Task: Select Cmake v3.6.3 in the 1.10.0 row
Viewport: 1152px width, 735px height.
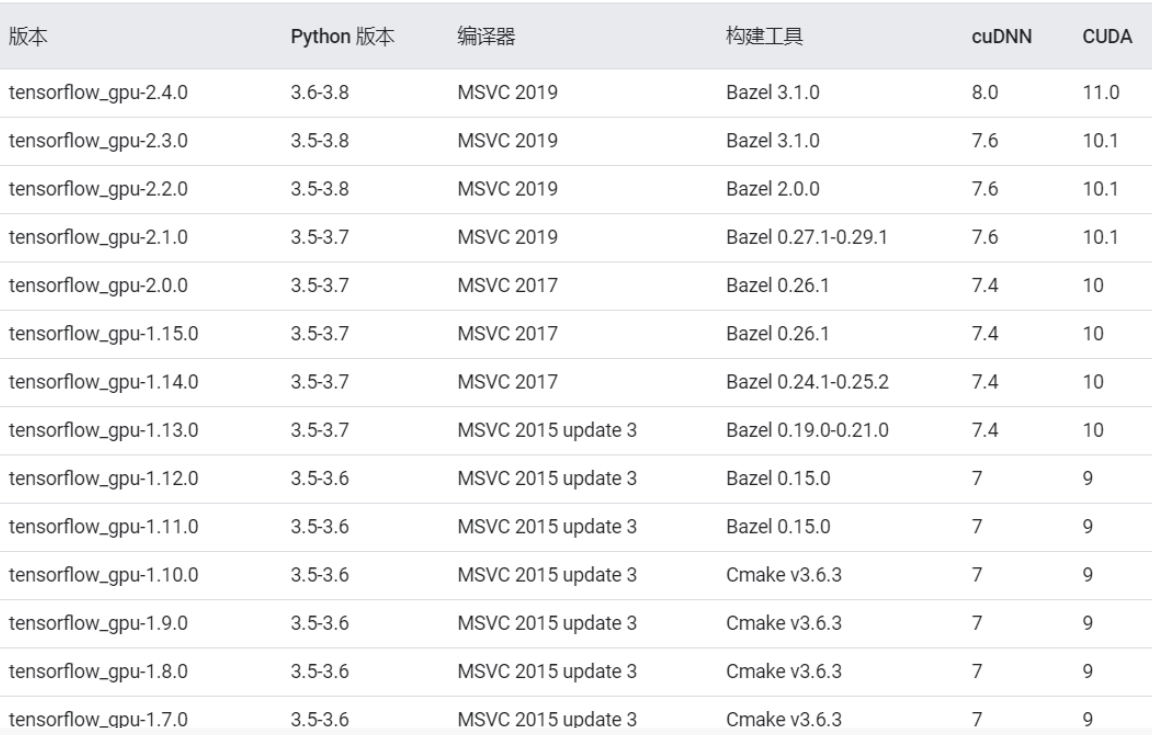Action: tap(784, 575)
